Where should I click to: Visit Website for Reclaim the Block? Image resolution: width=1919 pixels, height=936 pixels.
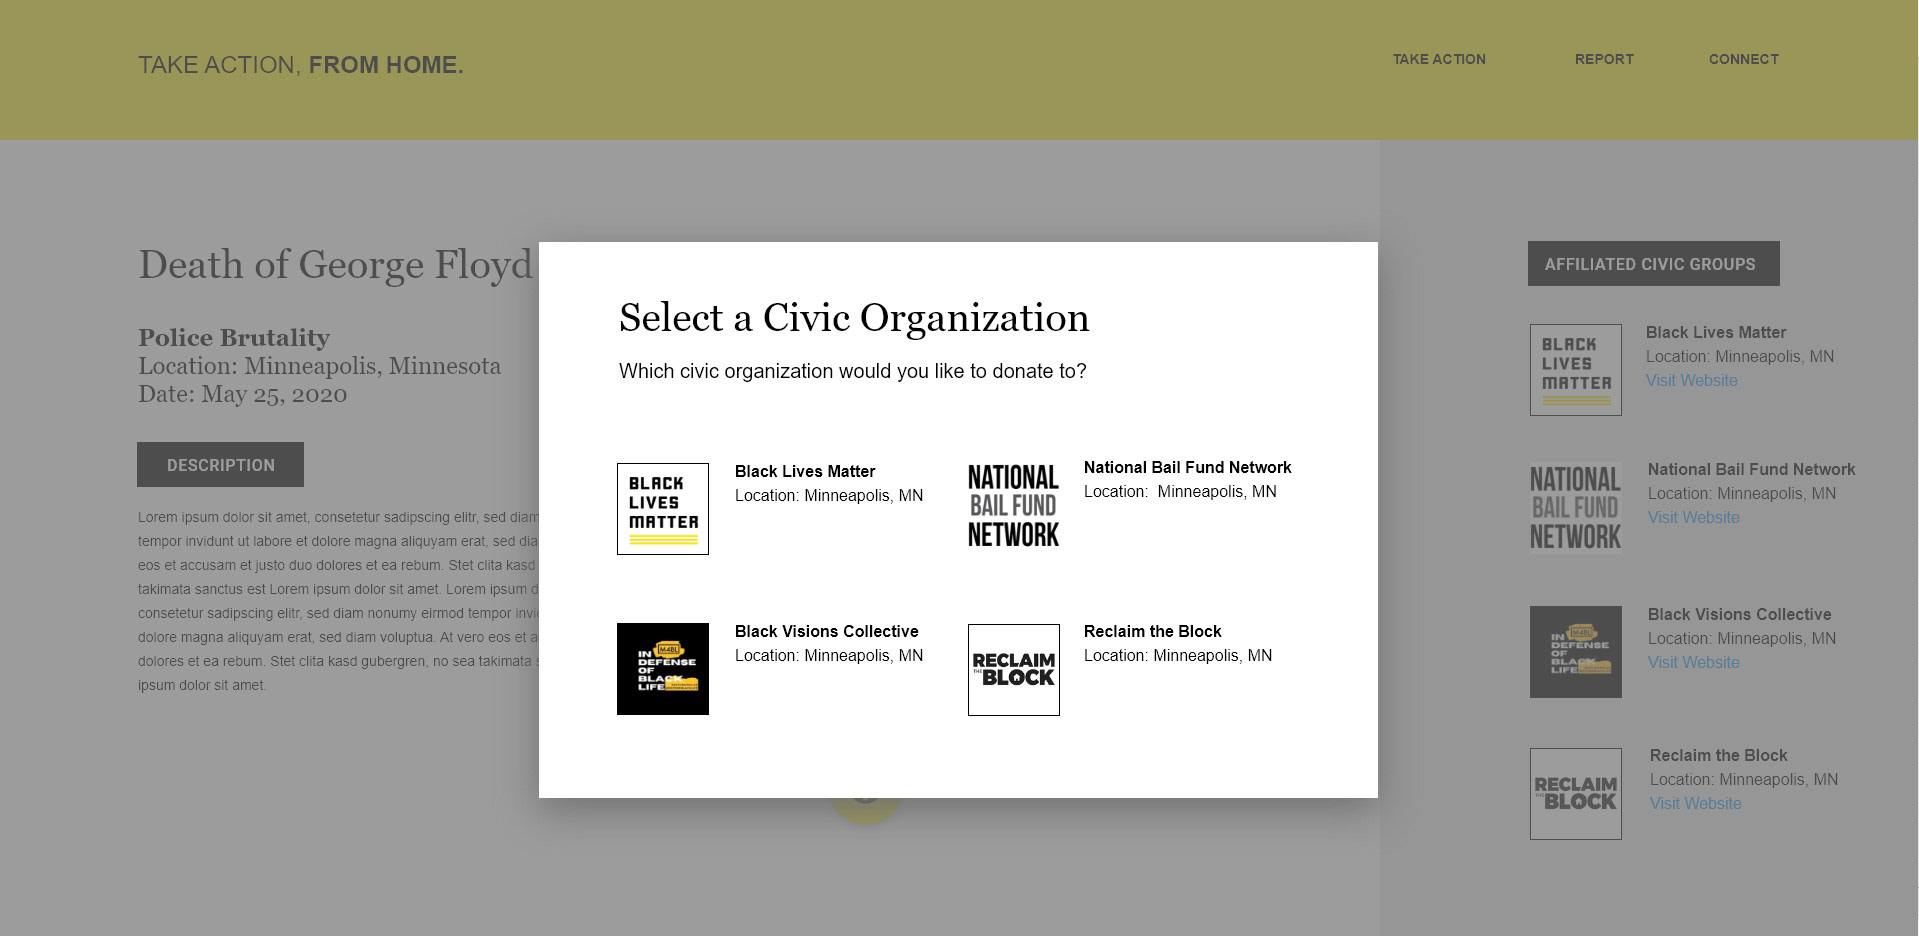coord(1696,804)
